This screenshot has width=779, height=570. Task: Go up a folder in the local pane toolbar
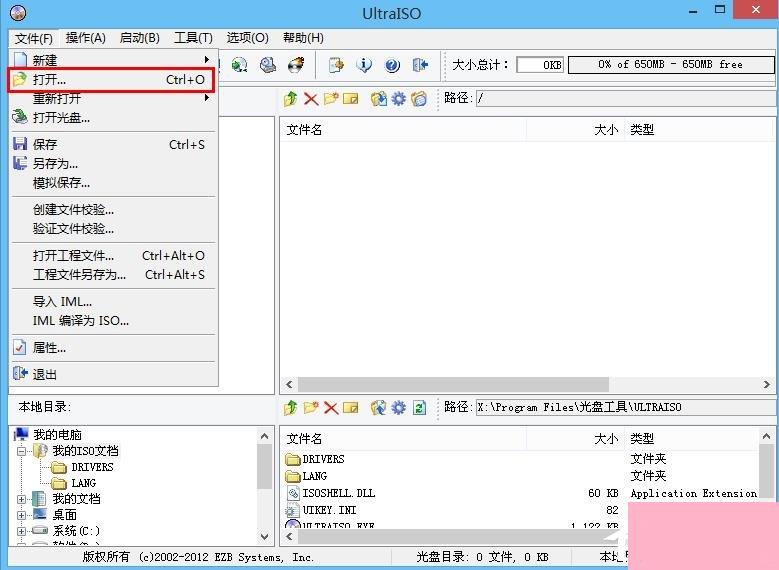click(291, 407)
